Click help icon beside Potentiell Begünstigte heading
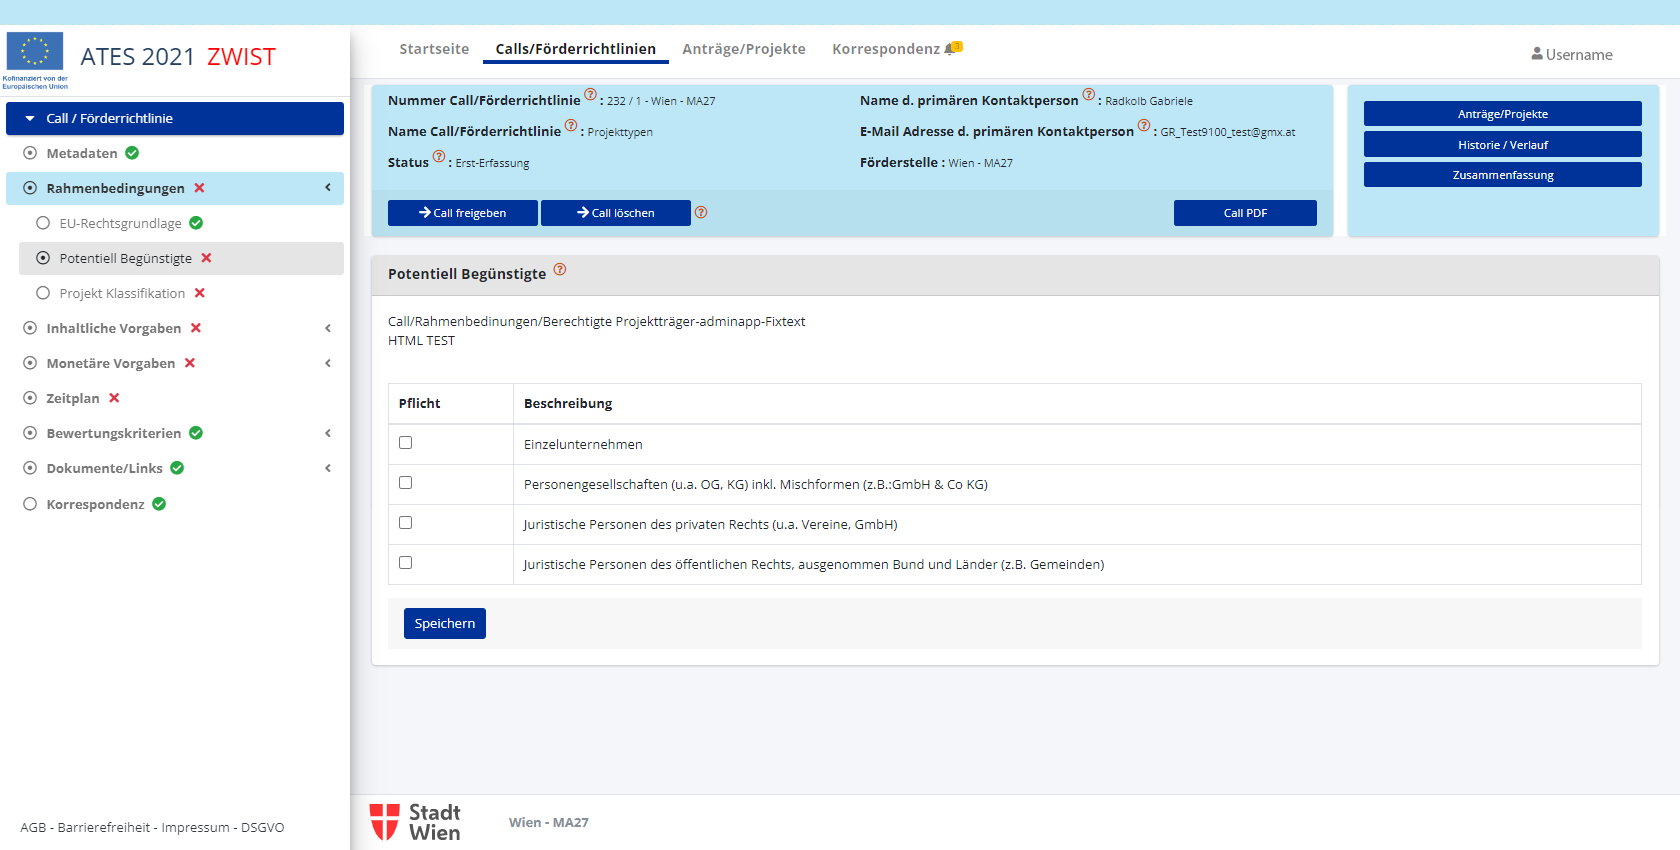The image size is (1680, 850). tap(560, 269)
